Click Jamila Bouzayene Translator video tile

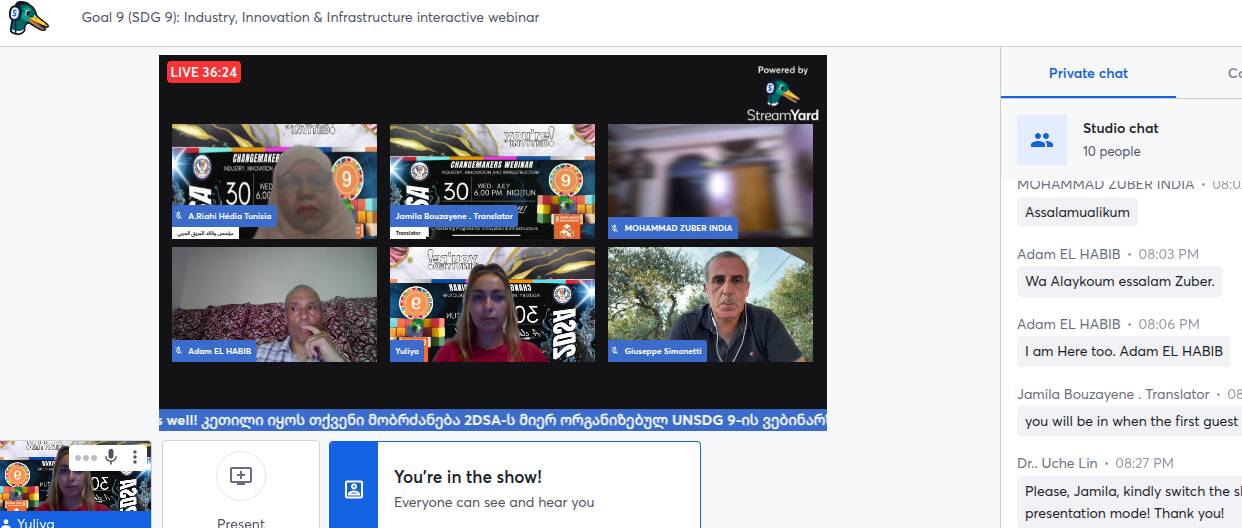pos(492,181)
